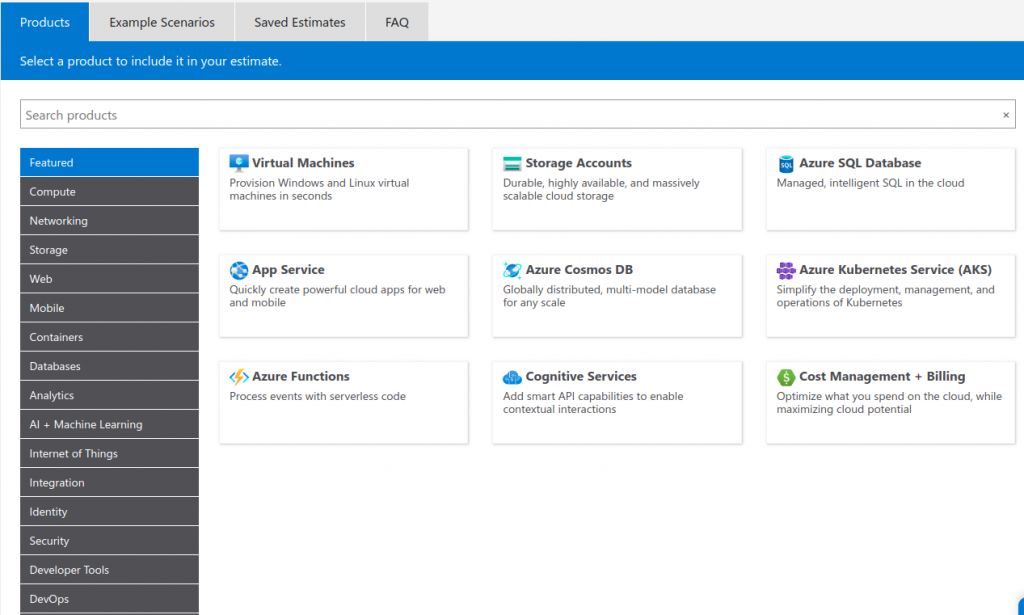Select the Databases category

[109, 366]
